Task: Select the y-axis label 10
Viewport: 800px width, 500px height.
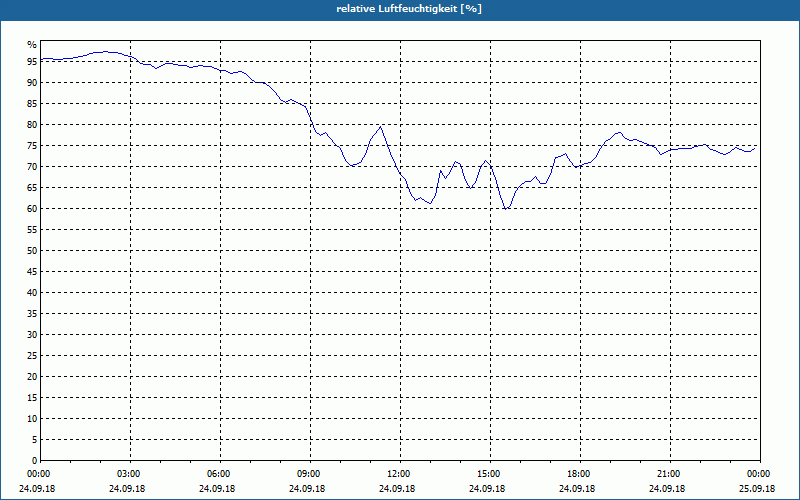Action: point(32,419)
